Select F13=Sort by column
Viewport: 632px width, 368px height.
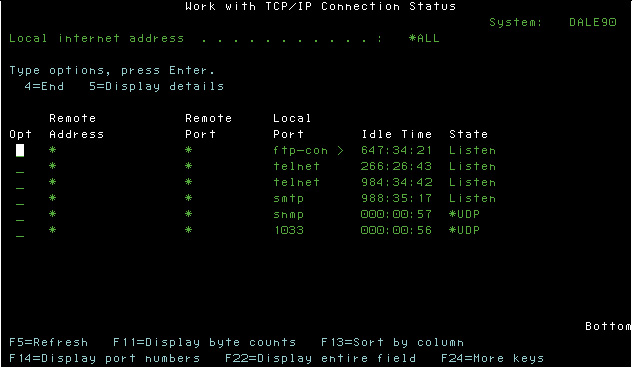pos(392,342)
